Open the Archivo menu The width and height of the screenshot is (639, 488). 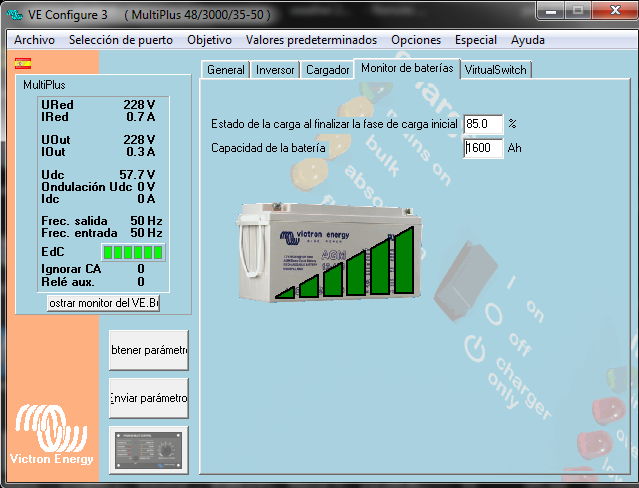point(34,40)
